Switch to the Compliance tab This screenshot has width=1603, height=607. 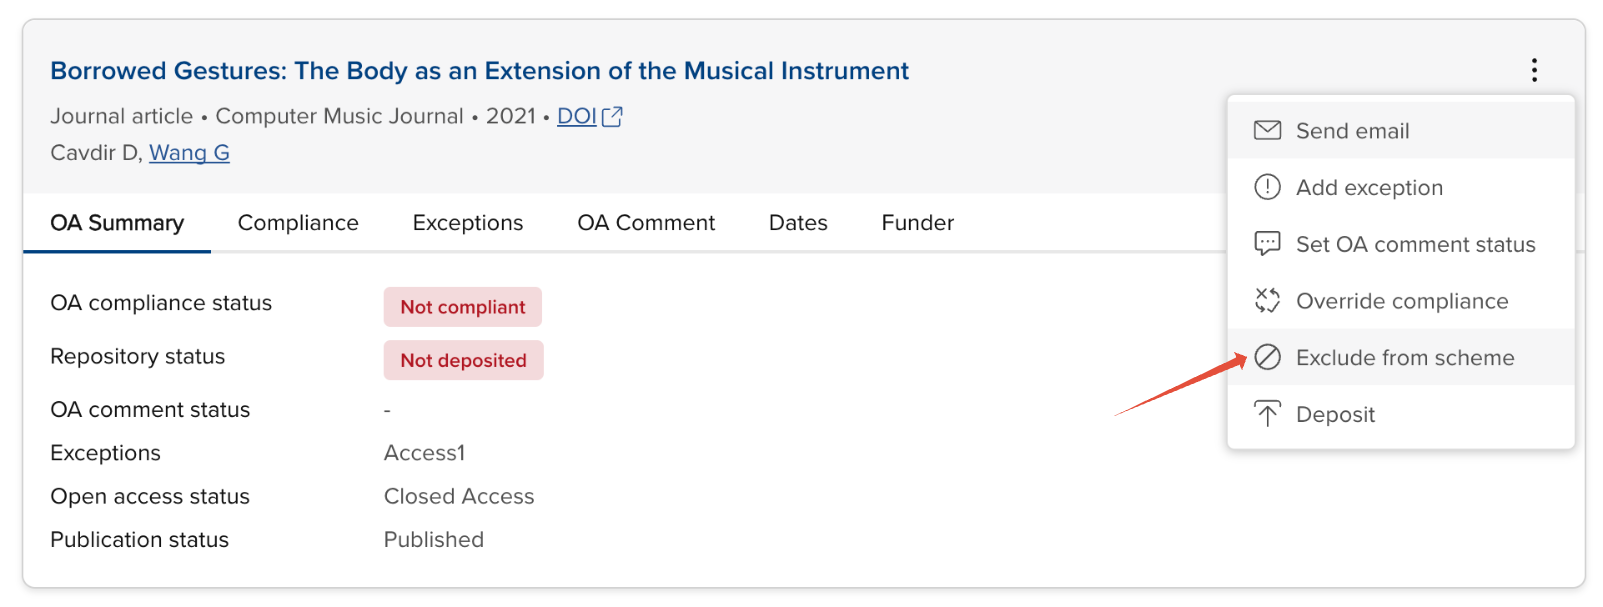298,223
